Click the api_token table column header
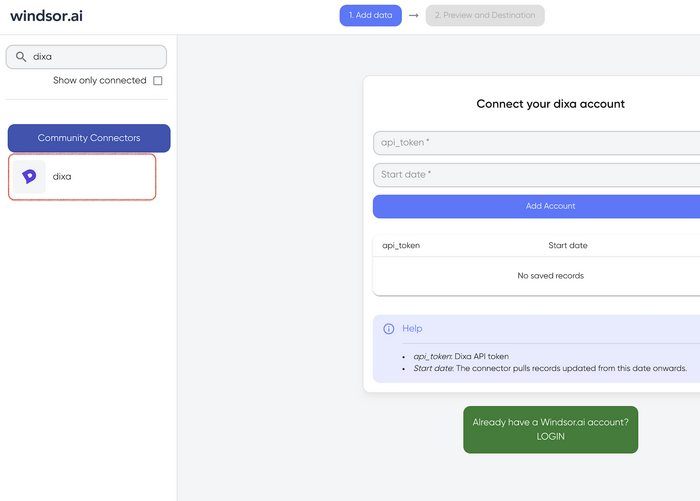Image resolution: width=700 pixels, height=501 pixels. (401, 246)
